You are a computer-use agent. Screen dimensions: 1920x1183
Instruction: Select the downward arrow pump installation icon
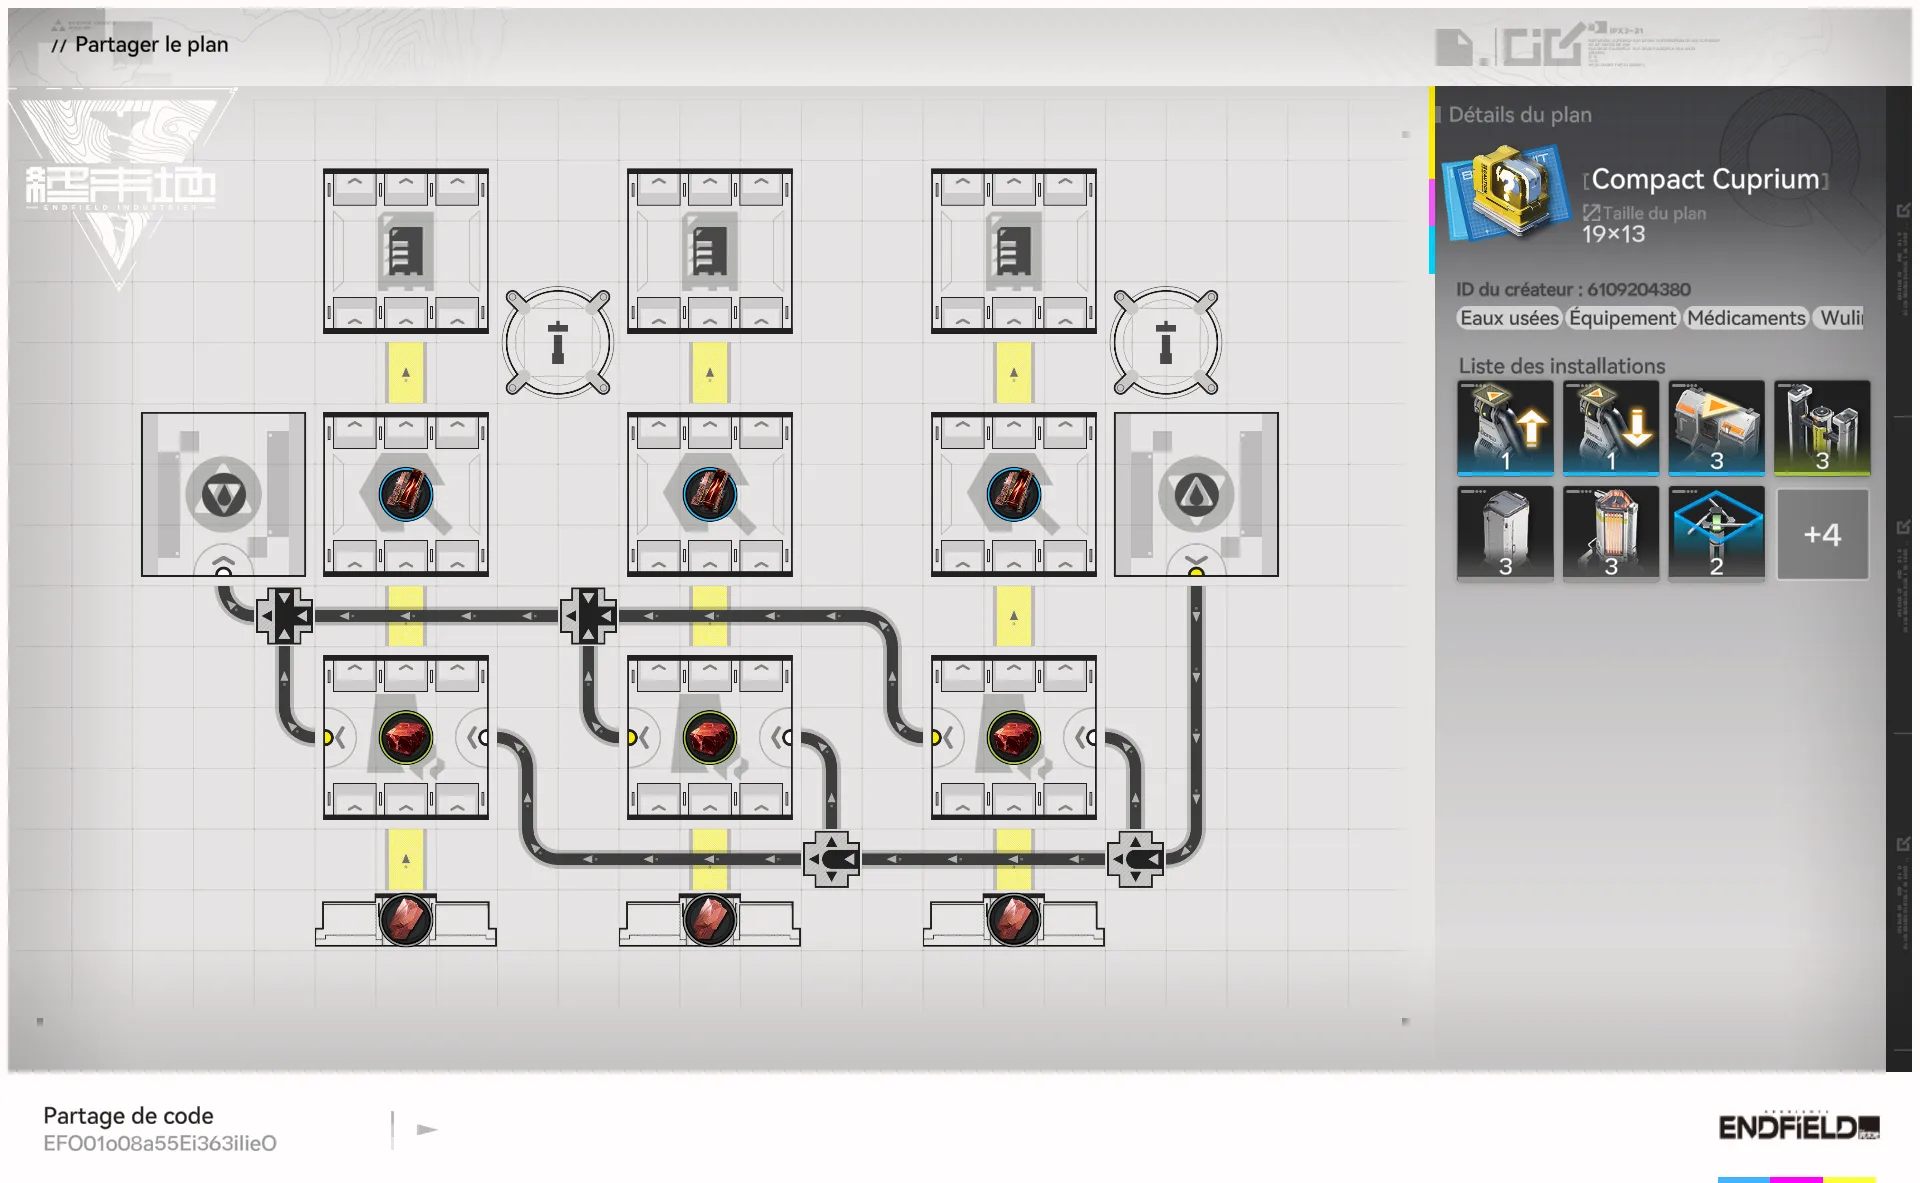click(1610, 427)
